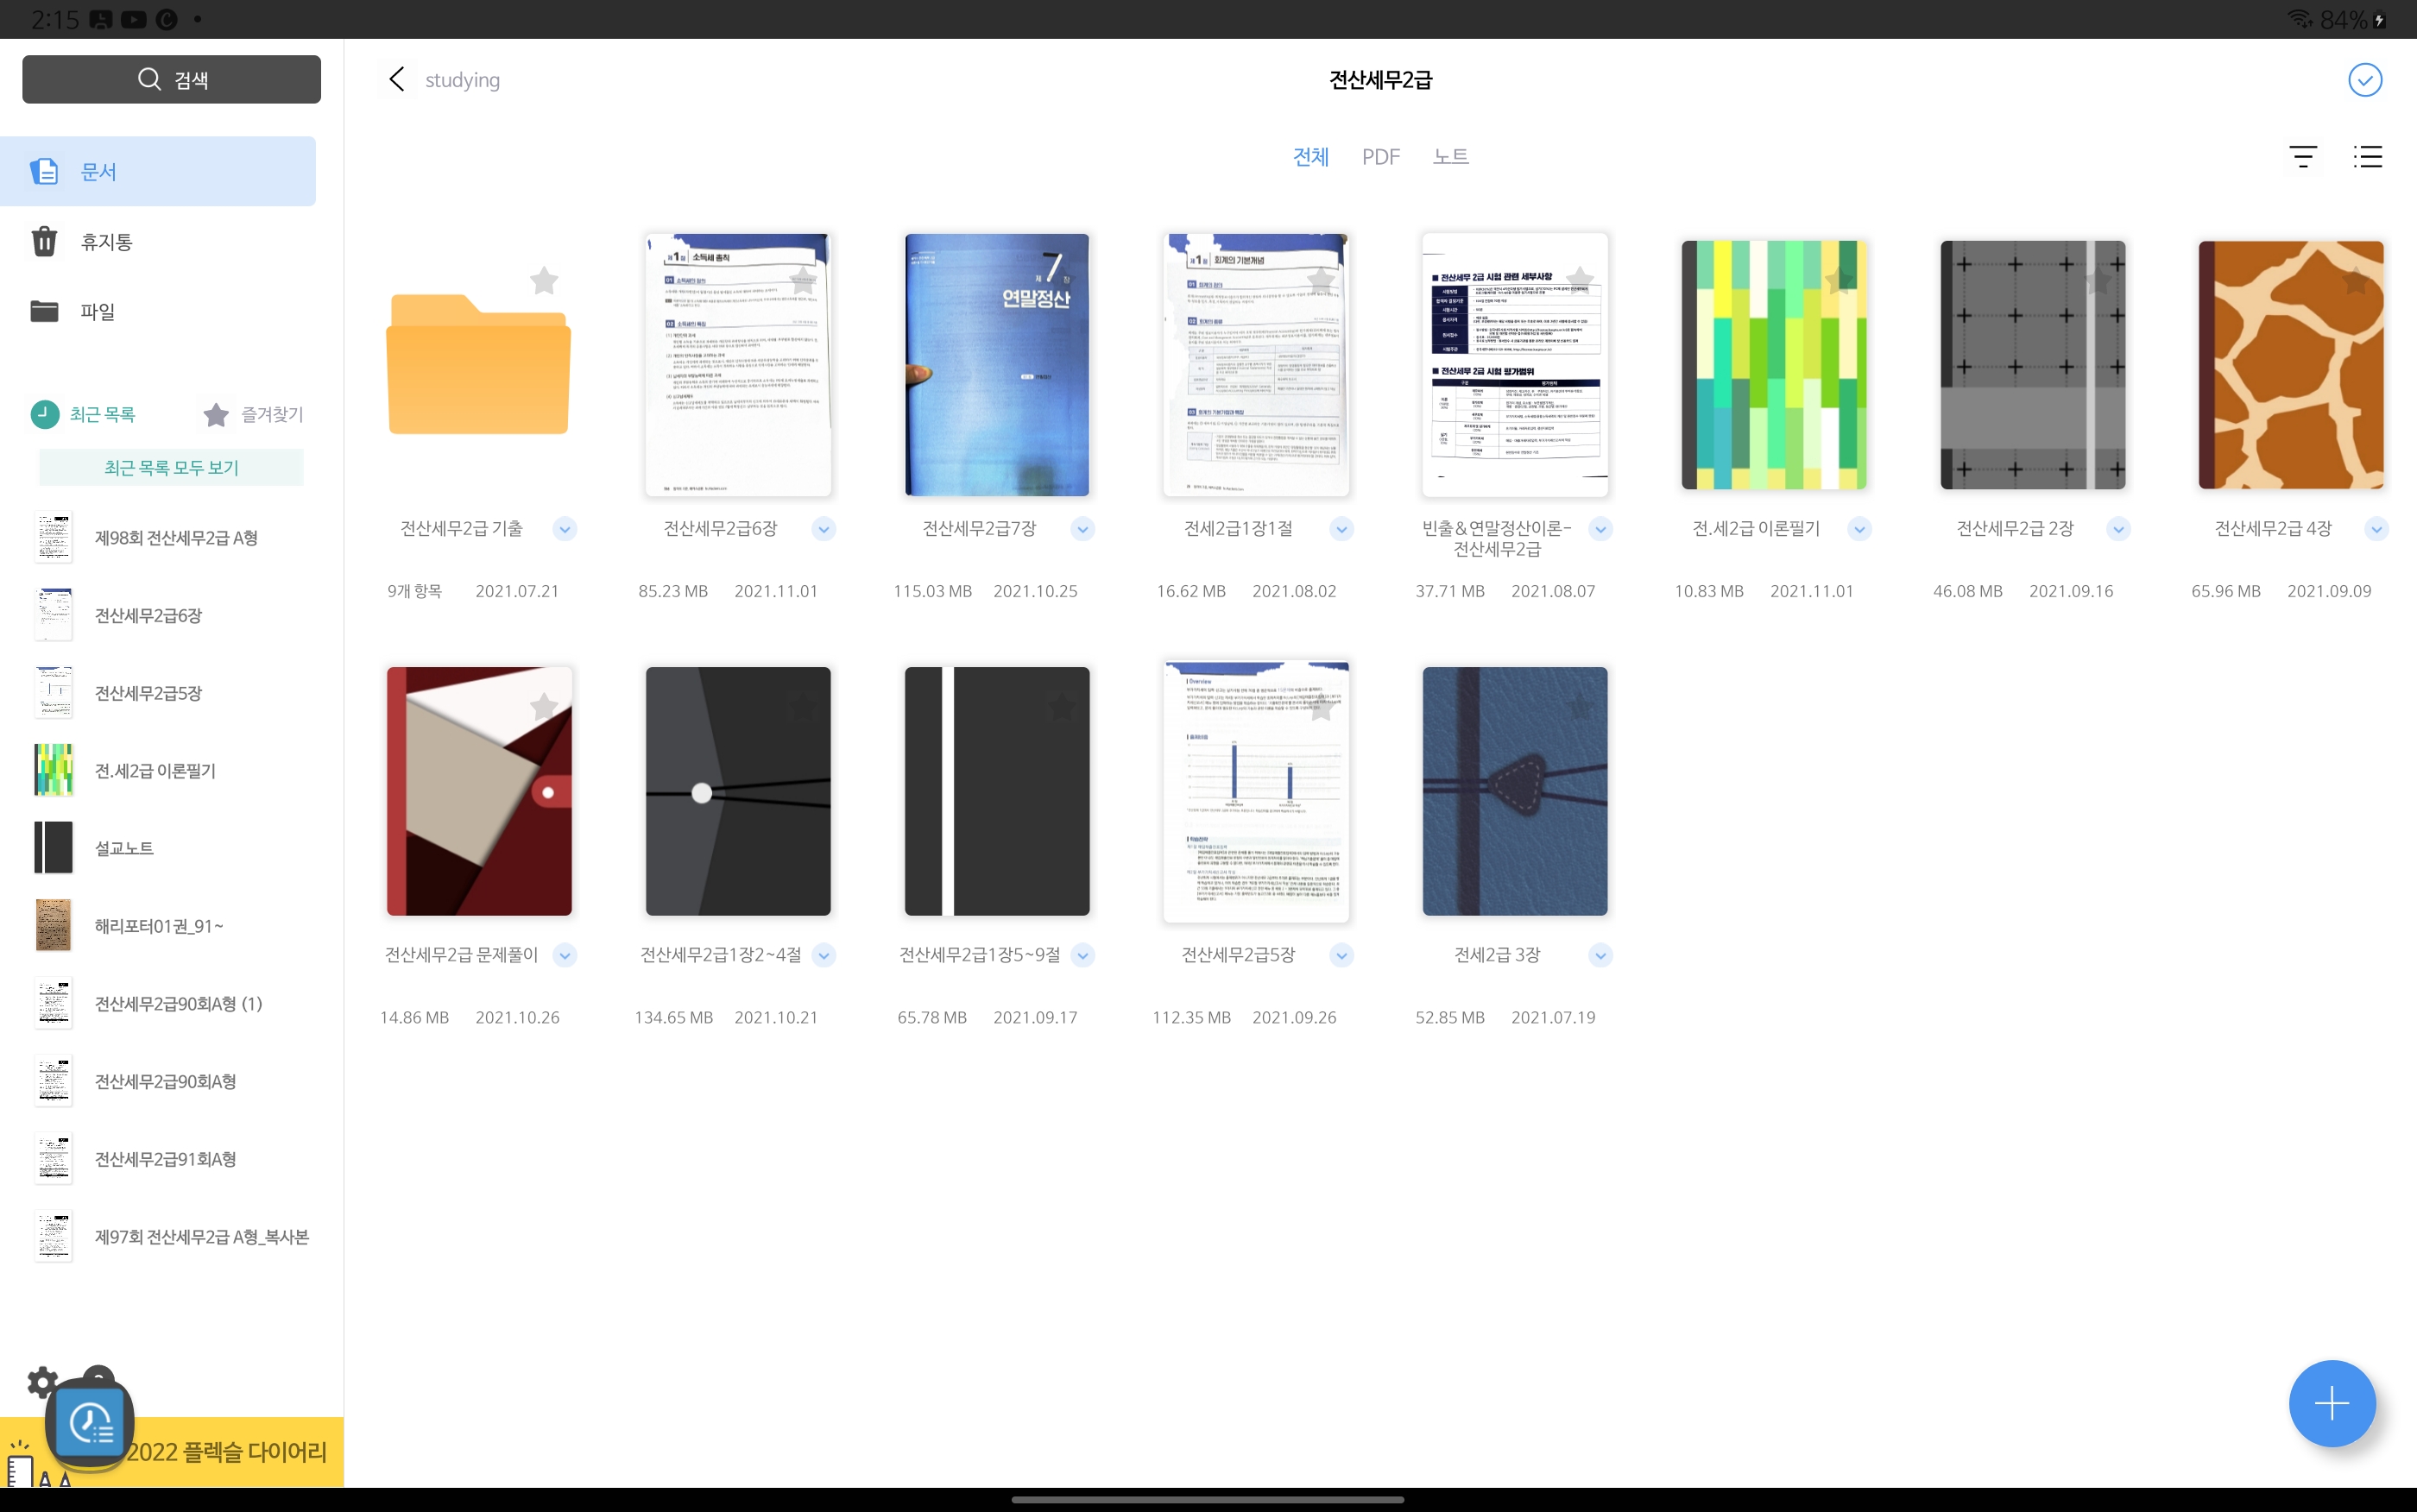Screen dimensions: 2417x1512
Task: Expand options for 전산세무2급6장
Action: click(x=824, y=529)
